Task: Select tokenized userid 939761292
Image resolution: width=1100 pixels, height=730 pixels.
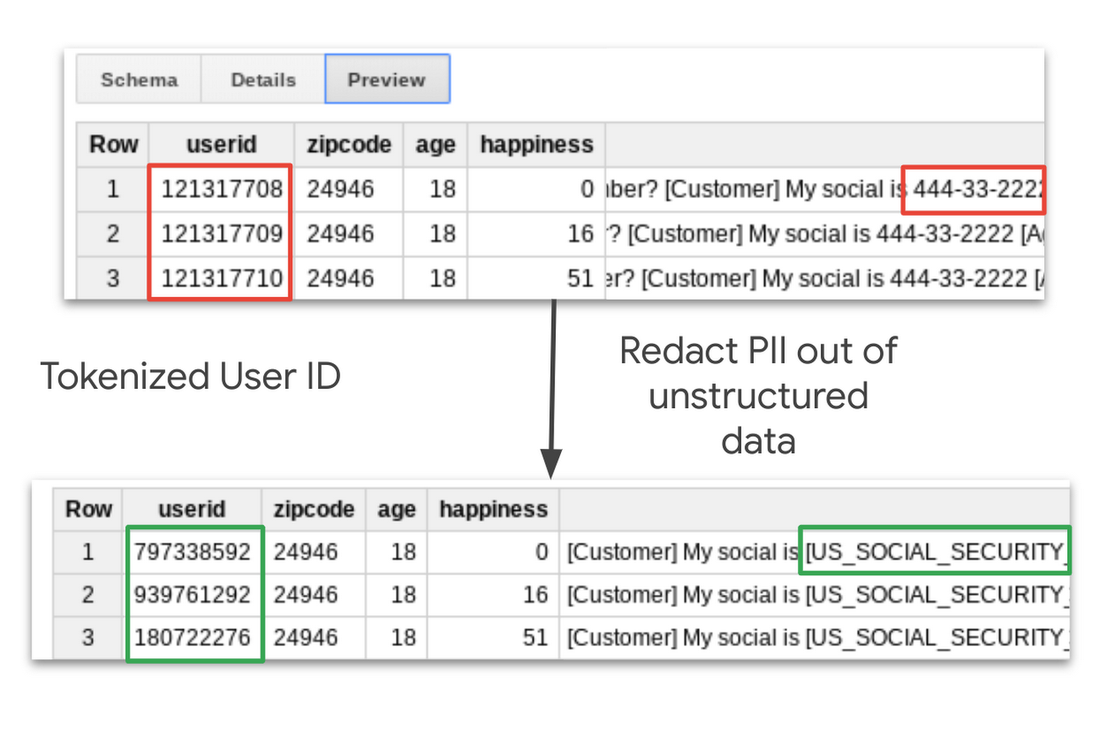Action: [x=192, y=595]
